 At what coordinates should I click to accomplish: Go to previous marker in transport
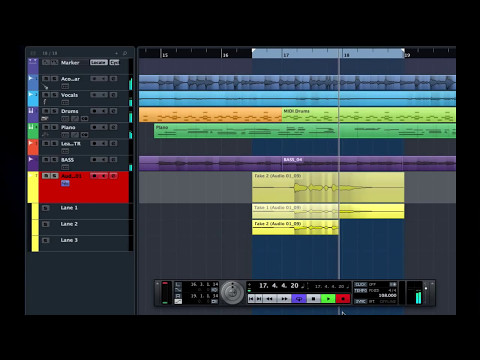point(251,298)
